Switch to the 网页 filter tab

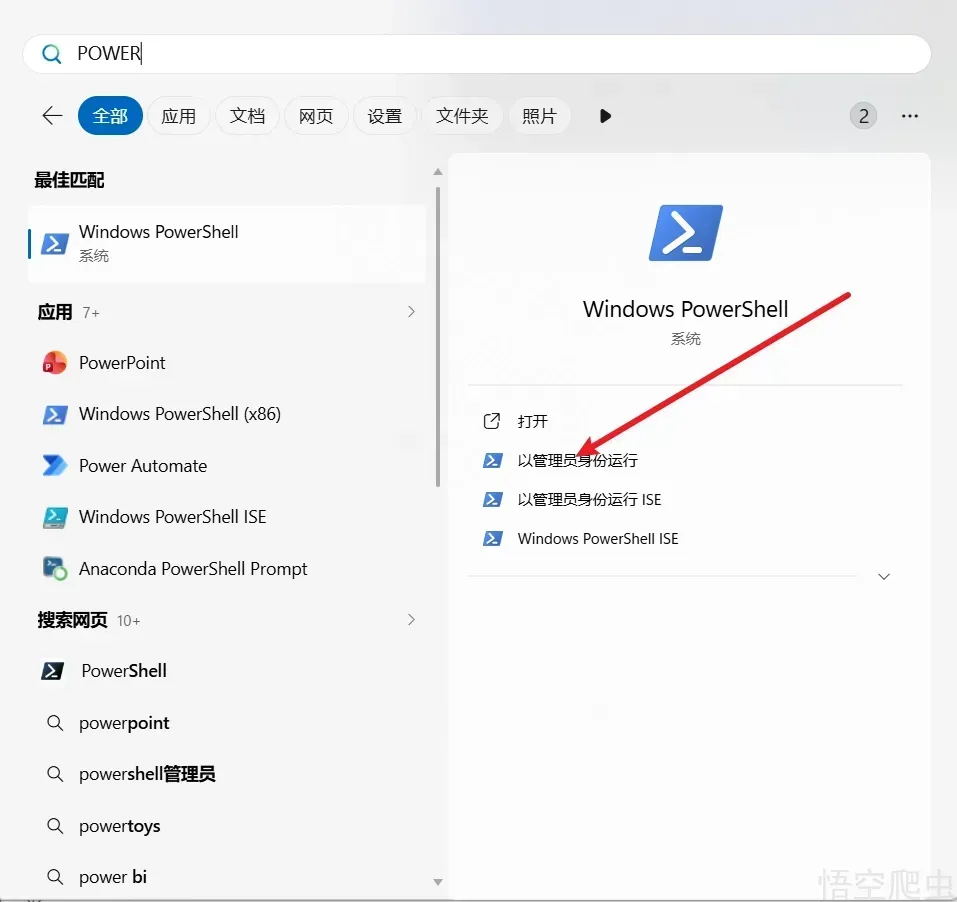click(316, 115)
